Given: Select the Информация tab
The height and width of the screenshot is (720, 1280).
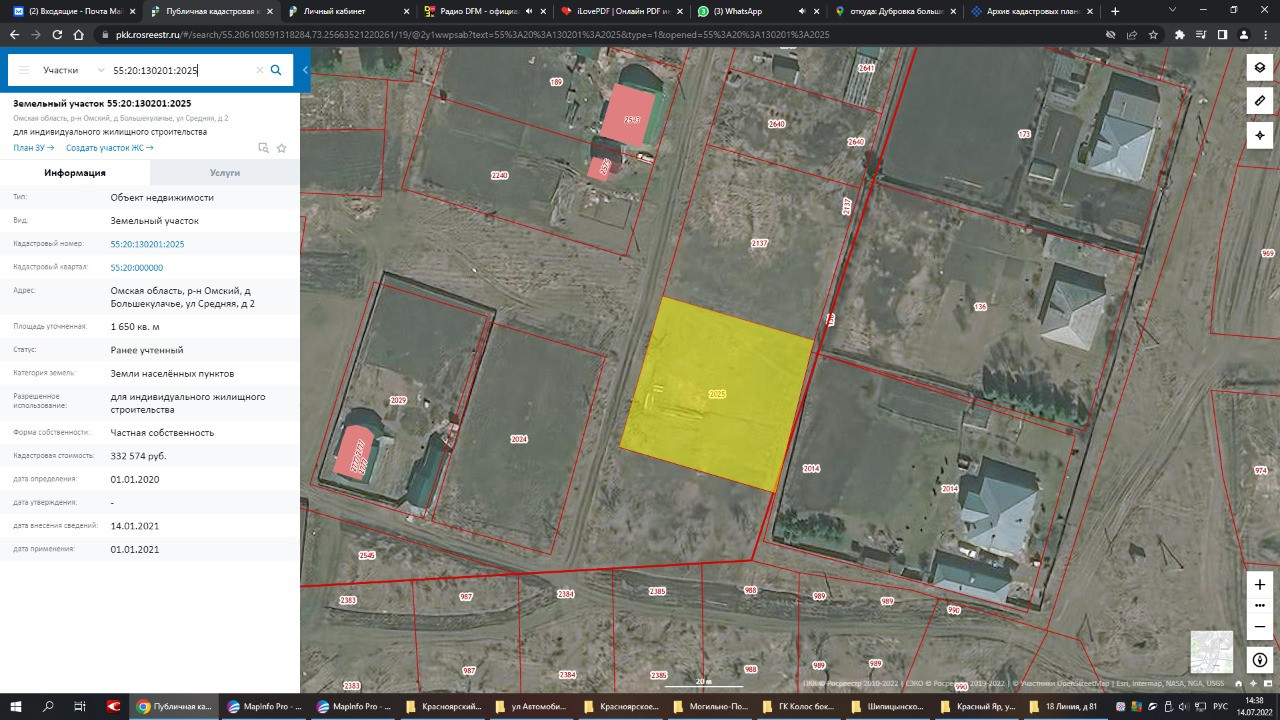Looking at the screenshot, I should (x=75, y=173).
